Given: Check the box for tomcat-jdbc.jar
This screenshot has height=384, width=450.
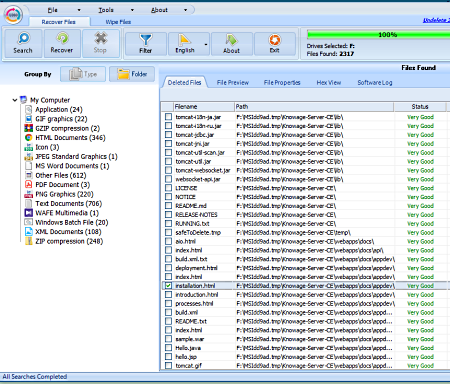Looking at the screenshot, I should 168,135.
